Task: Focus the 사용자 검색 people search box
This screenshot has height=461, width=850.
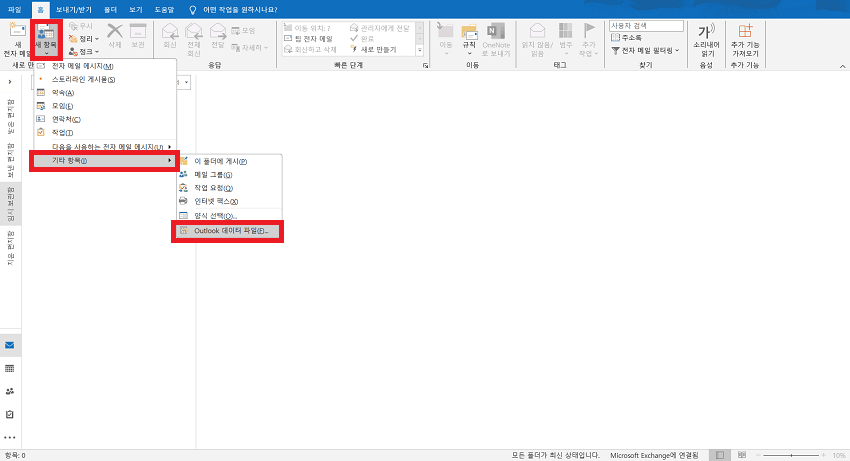Action: point(646,26)
